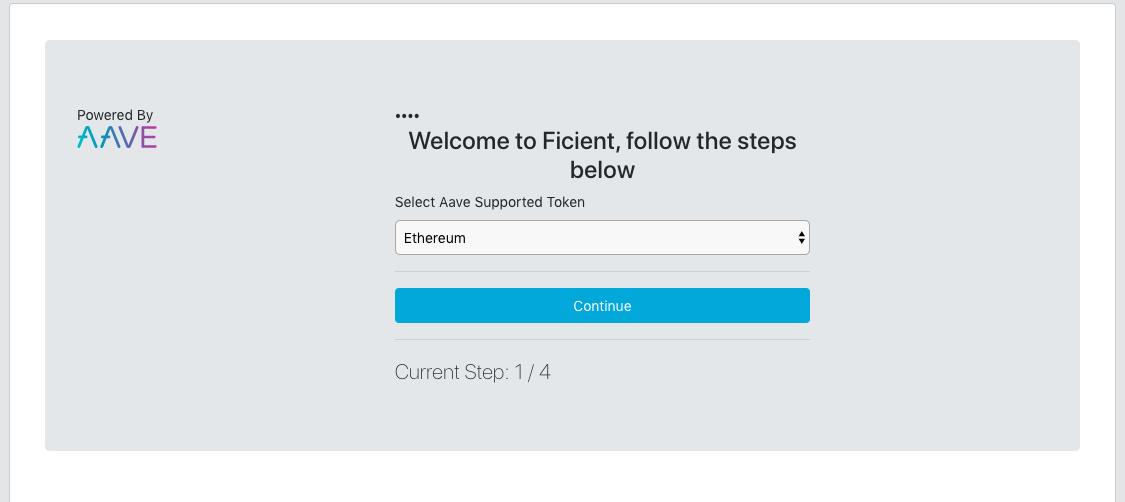Click the divider line below Continue button
Viewport: 1125px width, 502px height.
(602, 339)
